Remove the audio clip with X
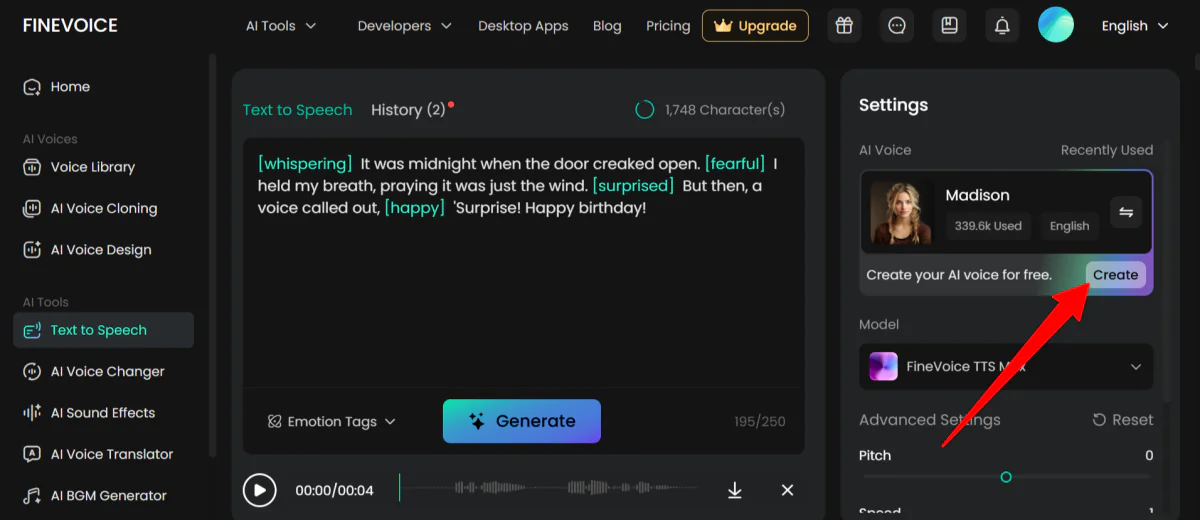This screenshot has height=520, width=1200. pyautogui.click(x=787, y=490)
